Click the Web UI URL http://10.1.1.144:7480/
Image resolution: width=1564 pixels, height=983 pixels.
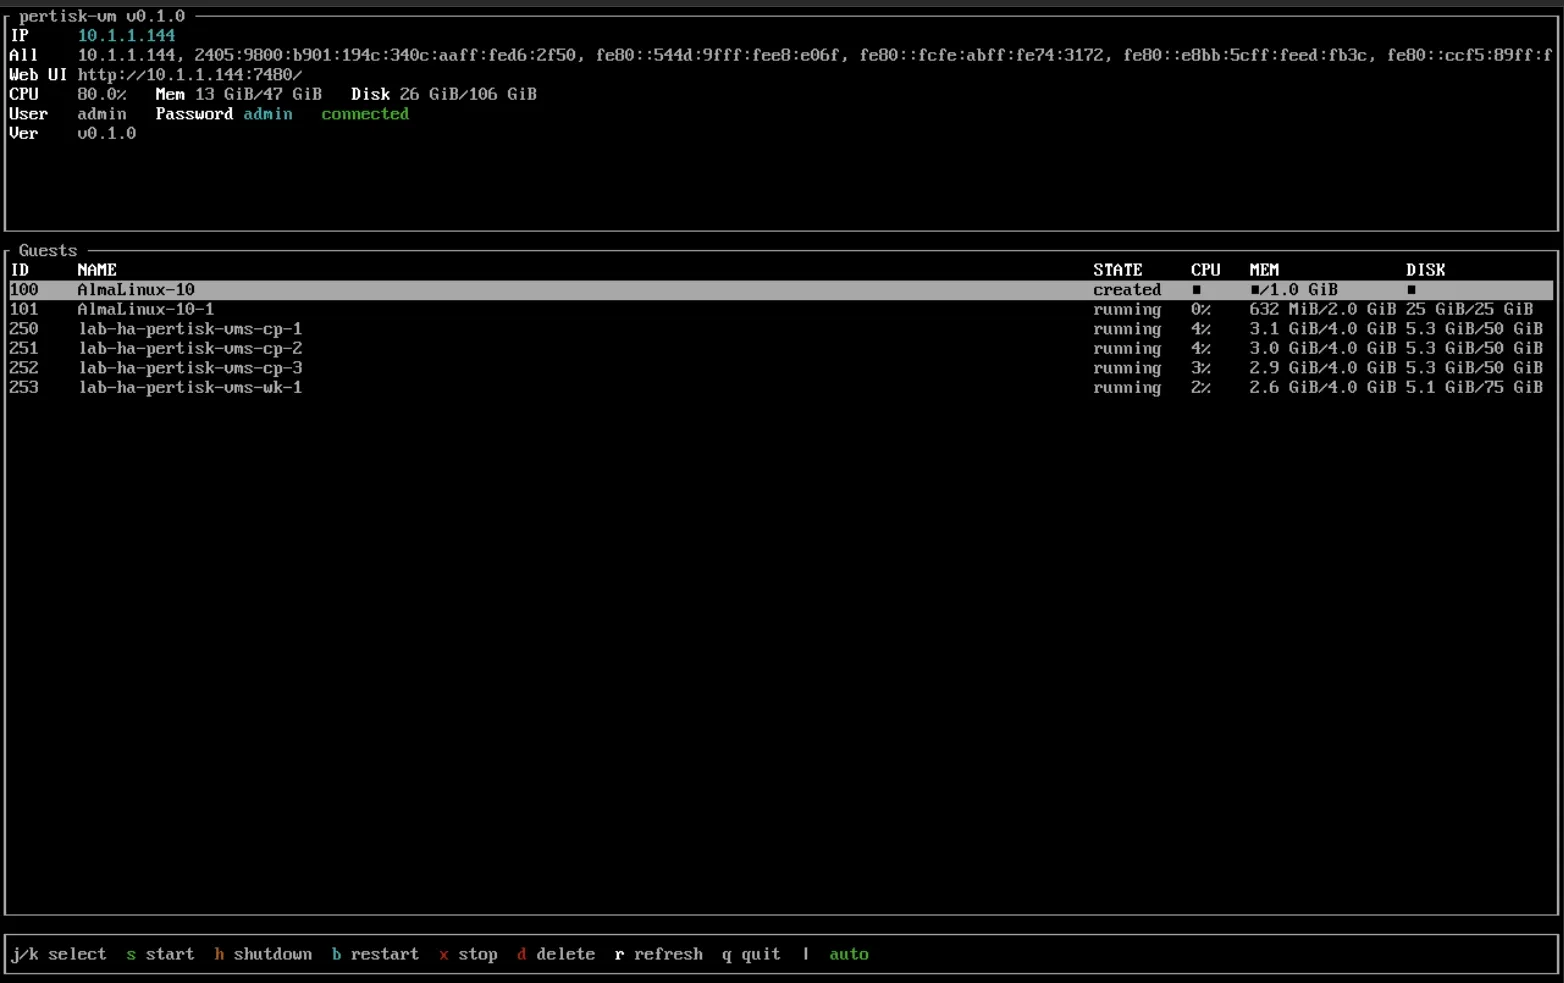tap(190, 75)
